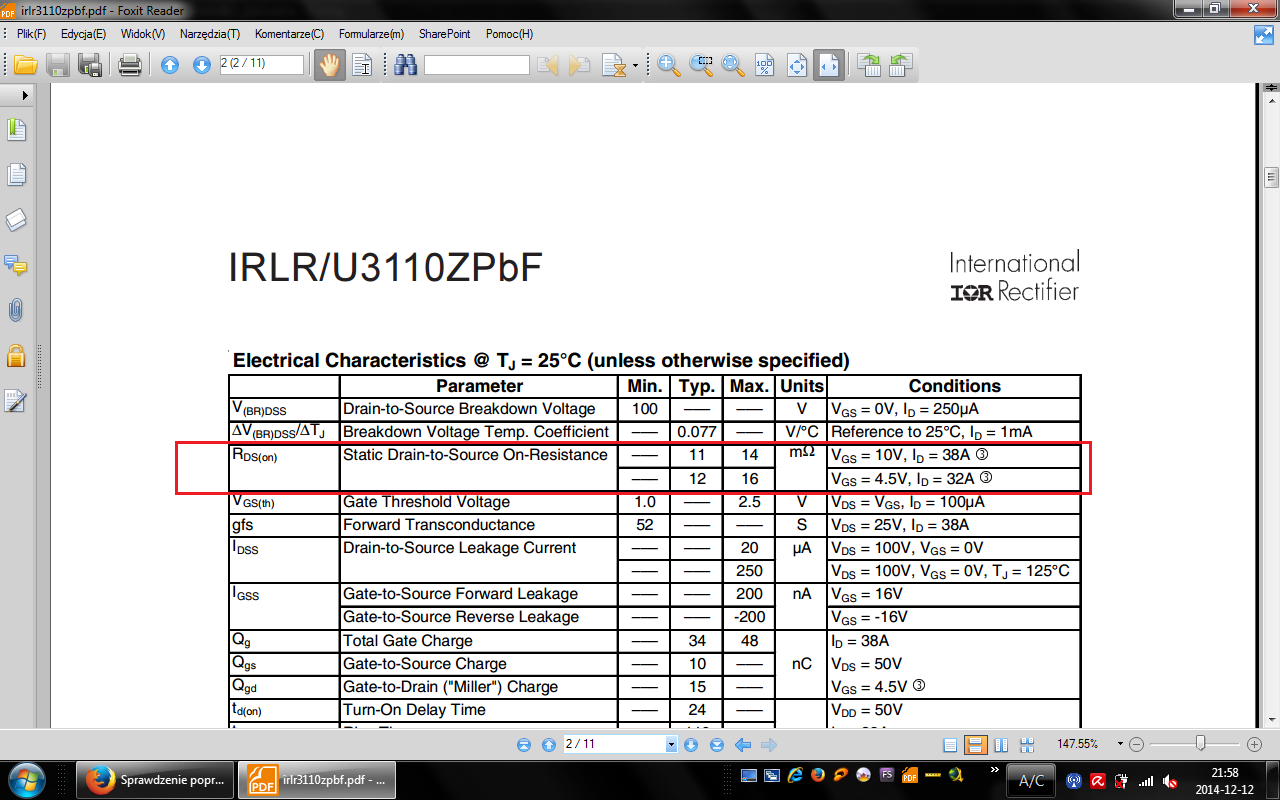
Task: Open the Comments panel in sidebar
Action: click(16, 265)
